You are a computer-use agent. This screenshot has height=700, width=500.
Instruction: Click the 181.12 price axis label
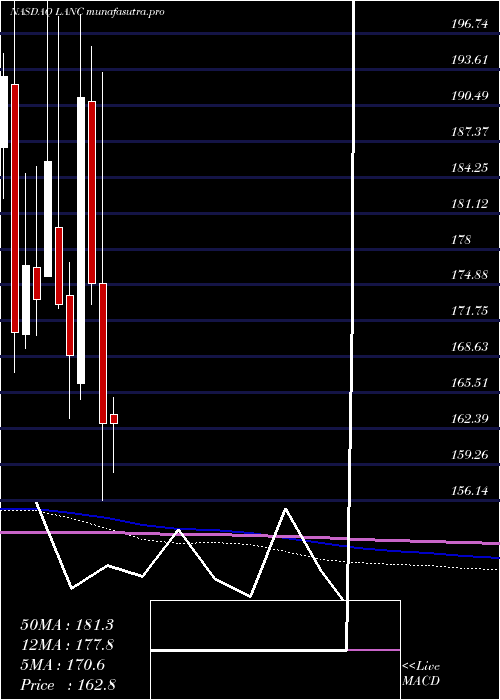tap(470, 204)
